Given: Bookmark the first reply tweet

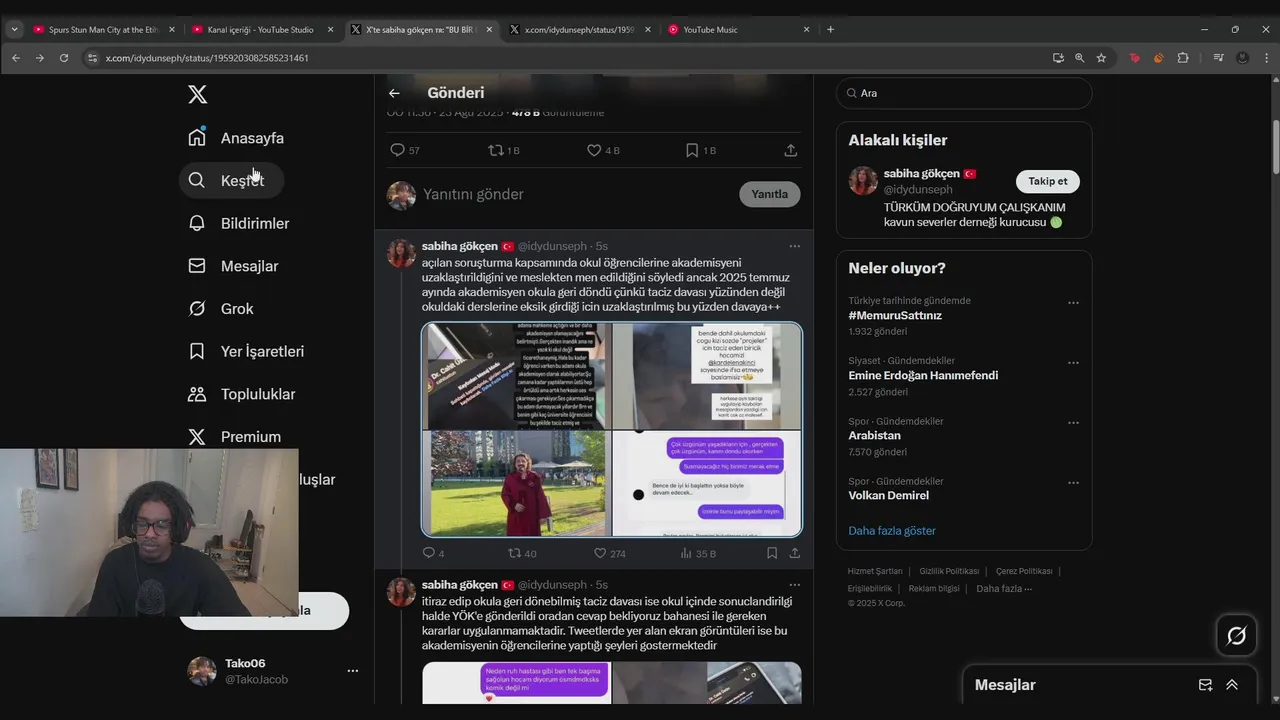Looking at the screenshot, I should click(772, 553).
